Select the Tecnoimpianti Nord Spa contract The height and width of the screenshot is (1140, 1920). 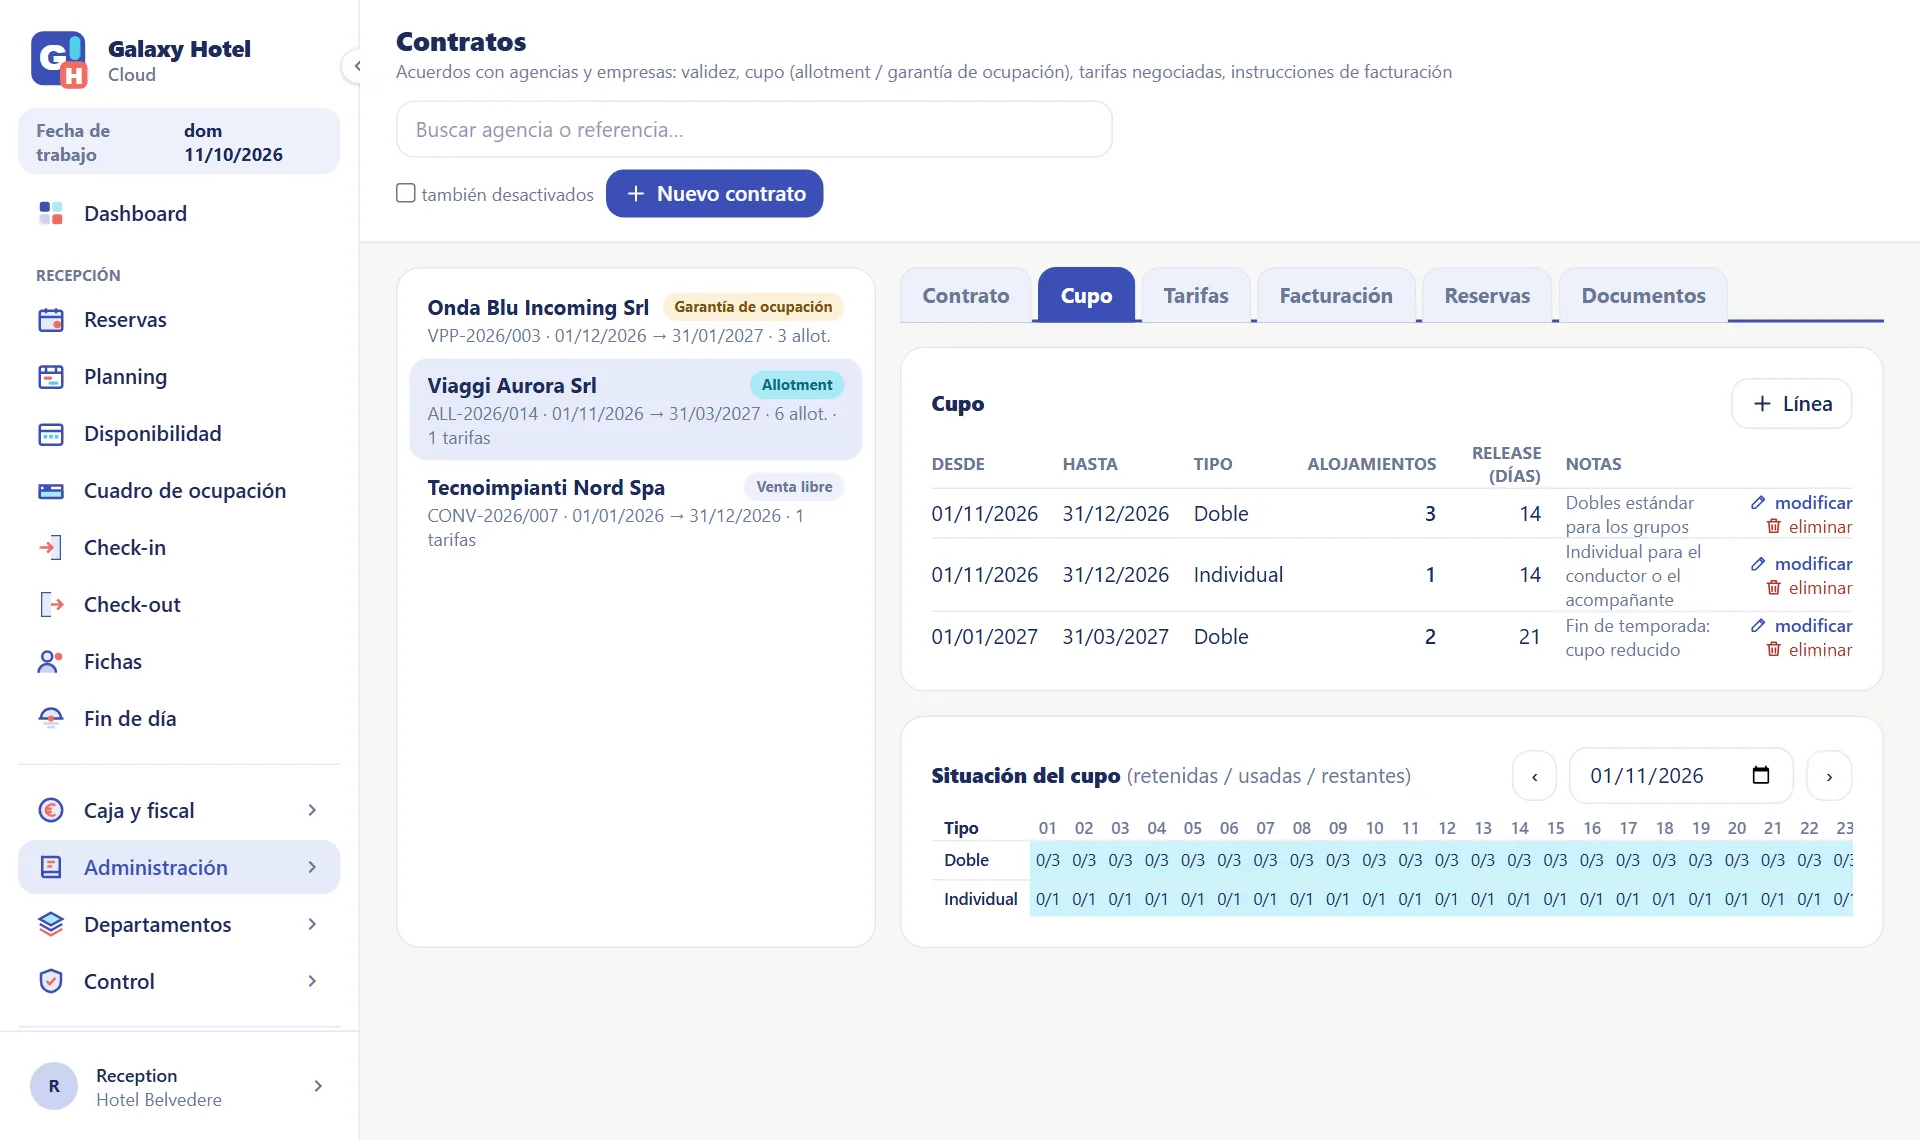coord(635,512)
